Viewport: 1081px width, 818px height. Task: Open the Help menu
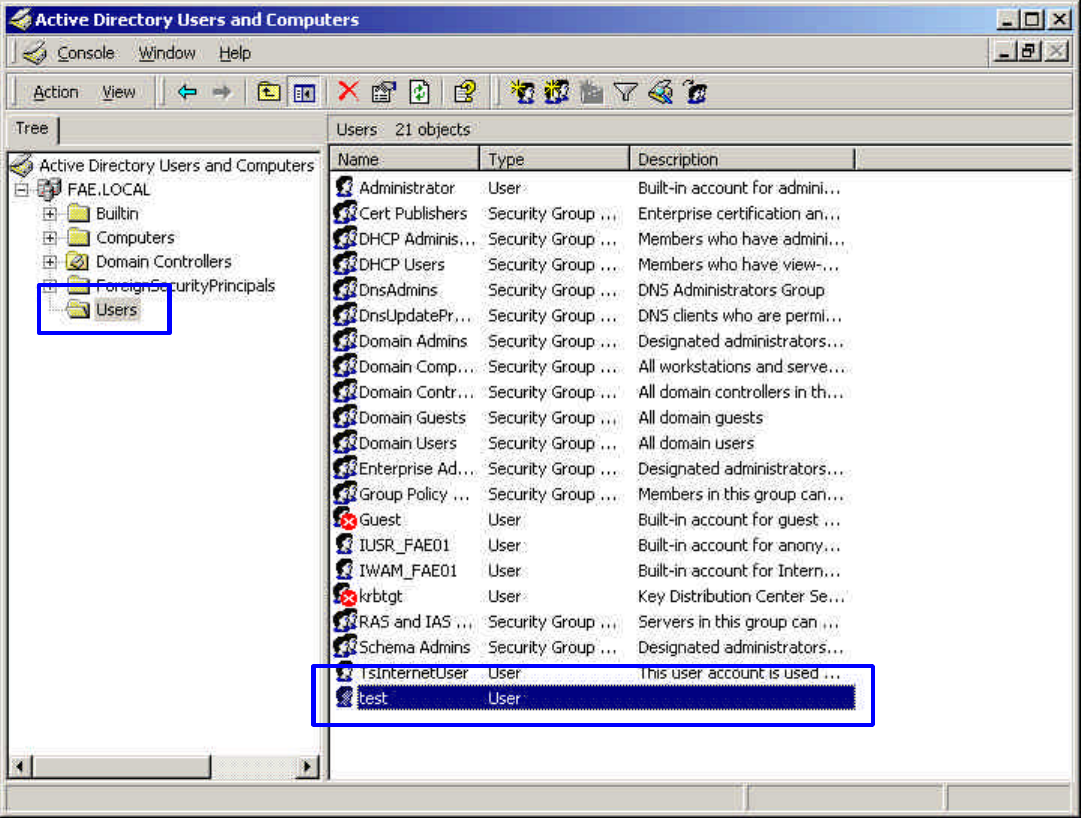click(234, 53)
